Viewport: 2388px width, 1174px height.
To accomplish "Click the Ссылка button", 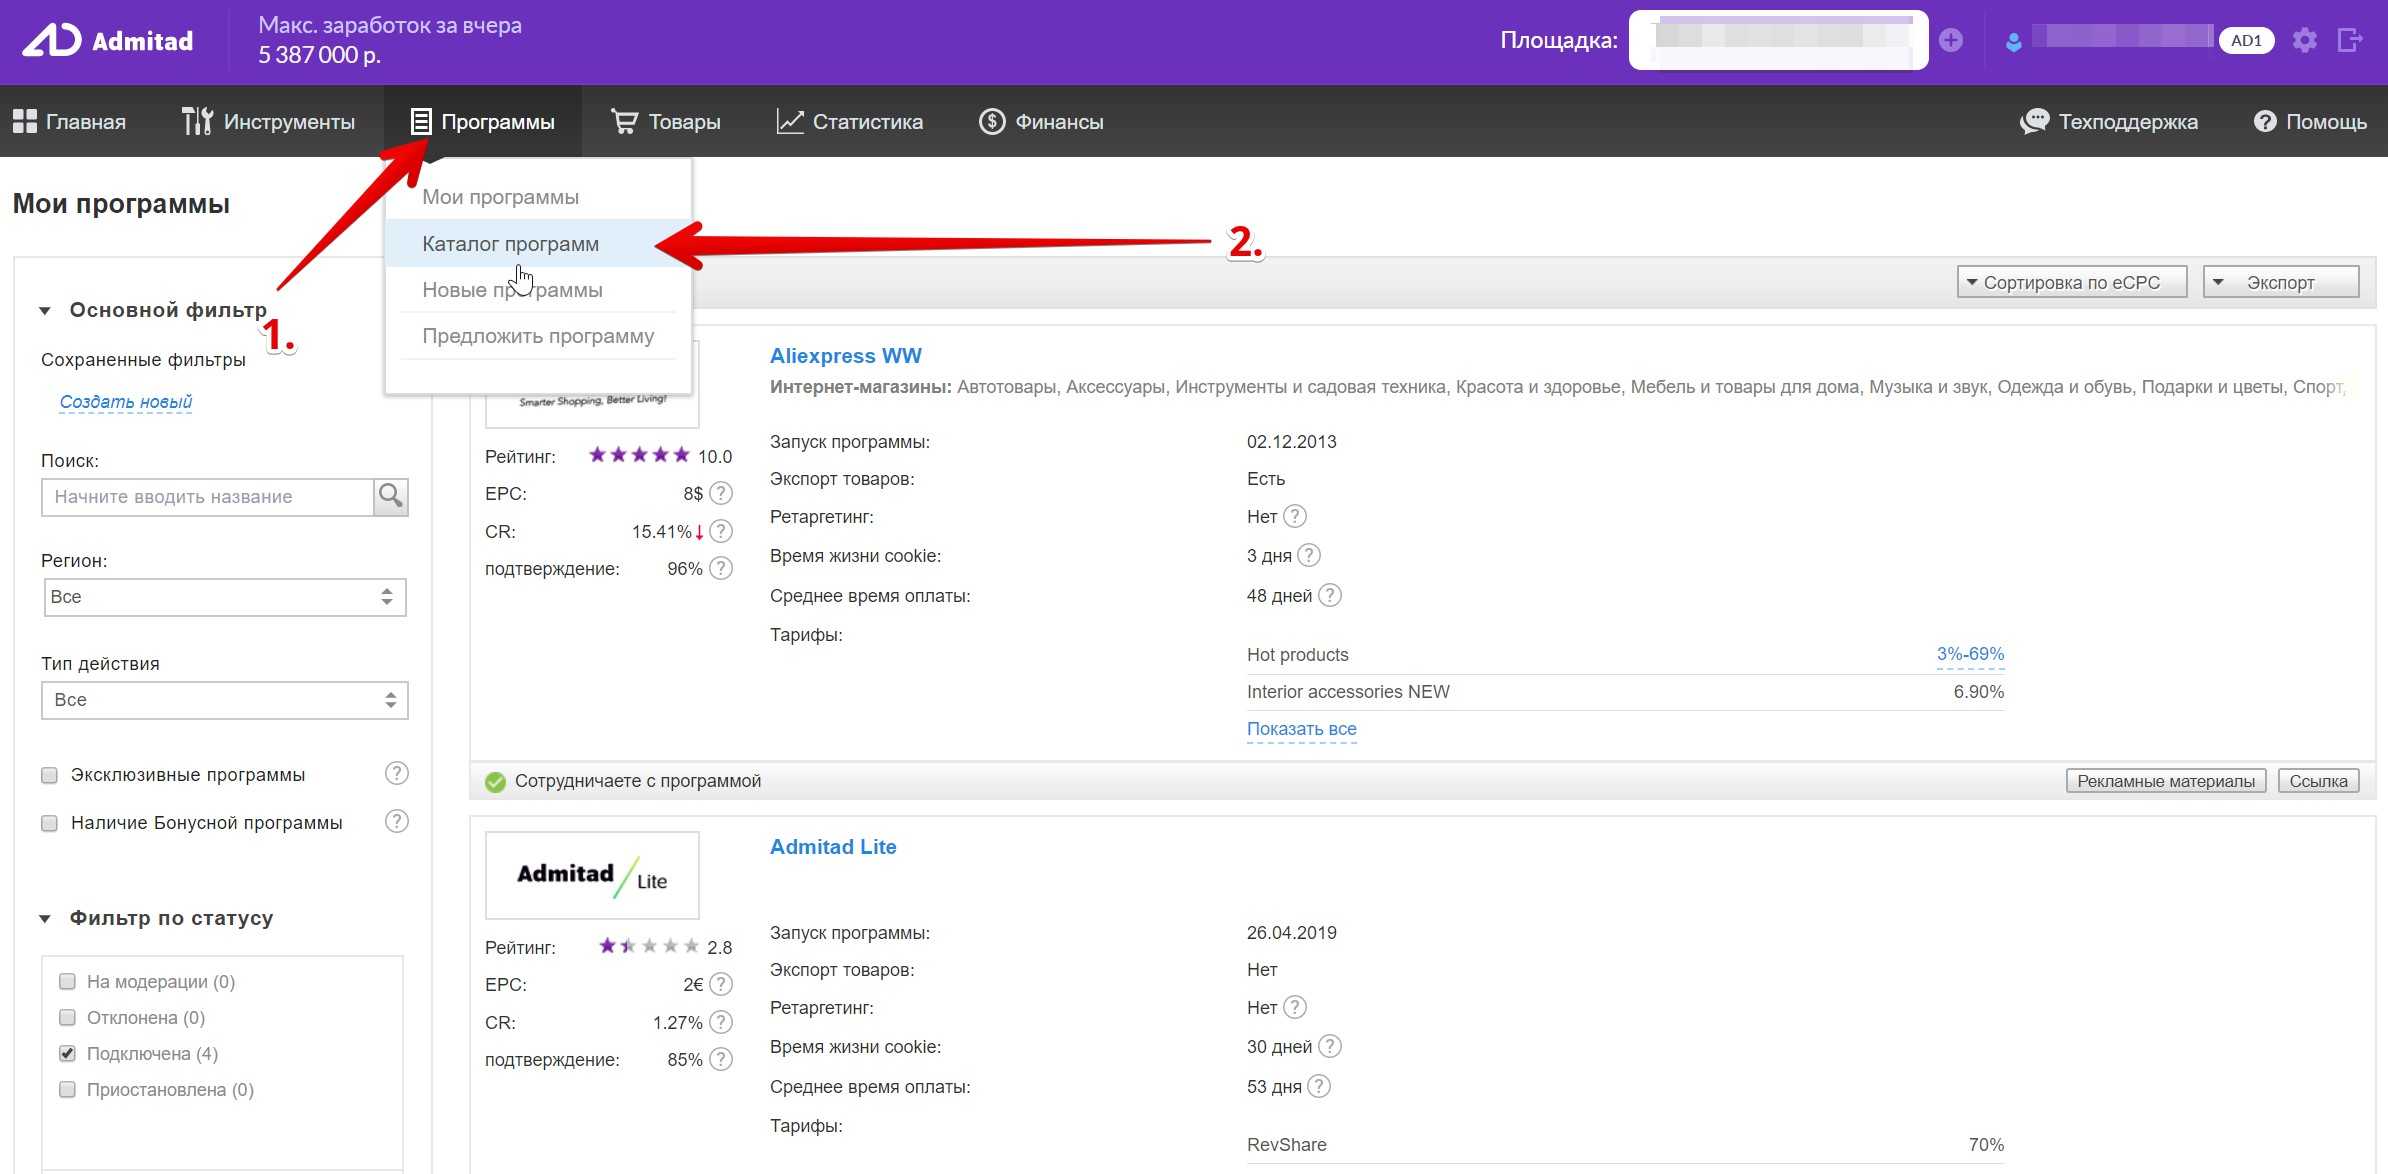I will (2318, 781).
